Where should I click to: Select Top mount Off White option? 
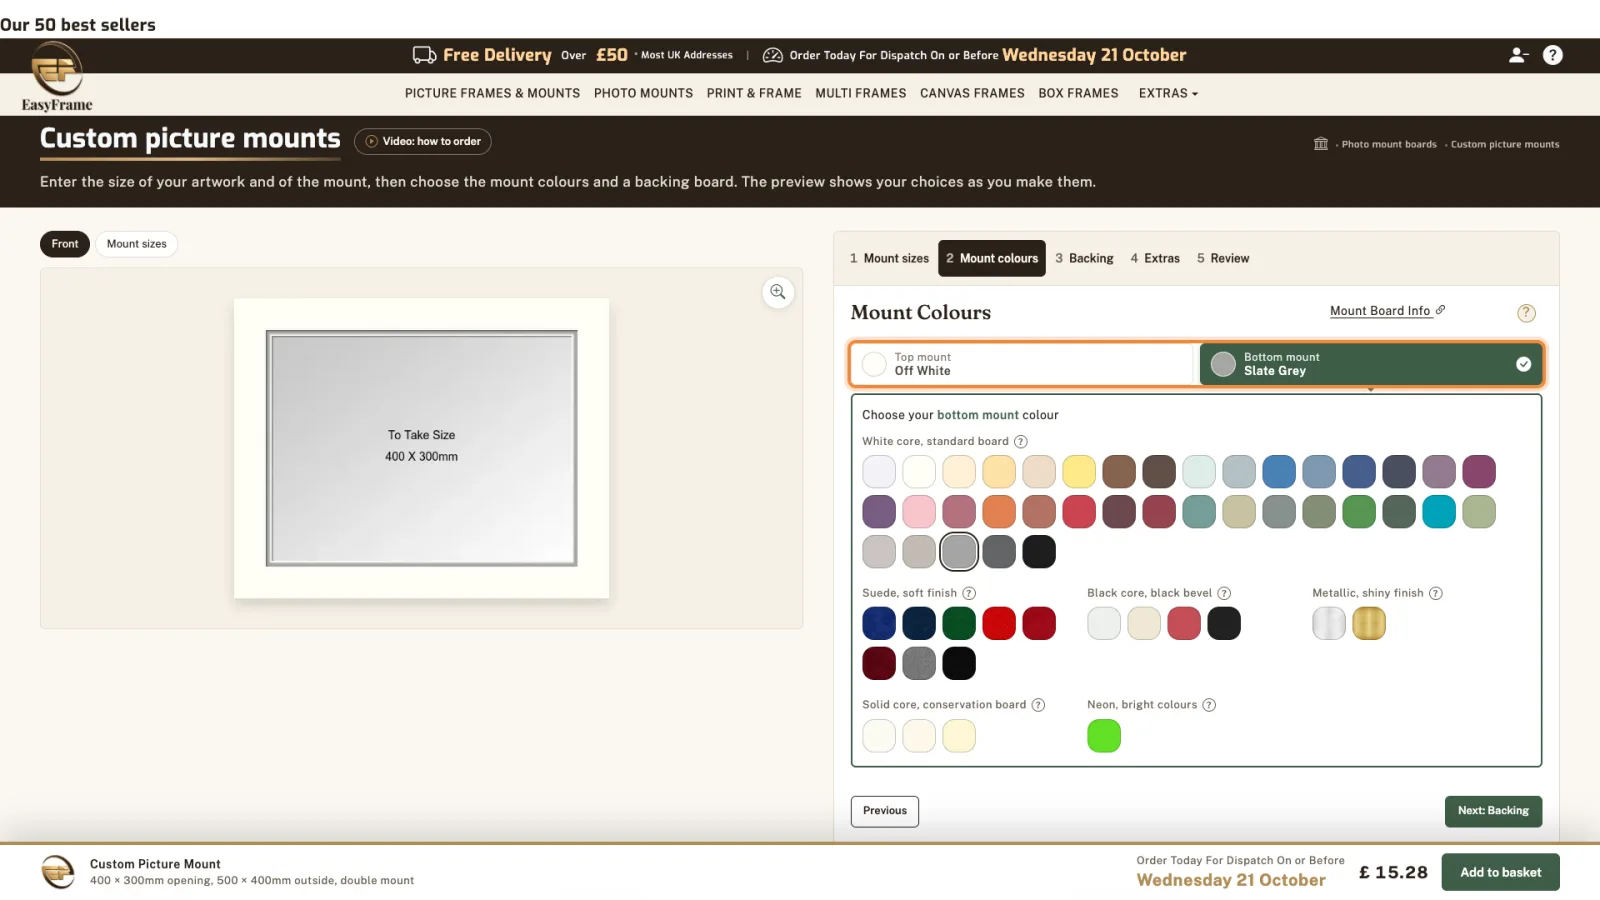(x=1025, y=364)
